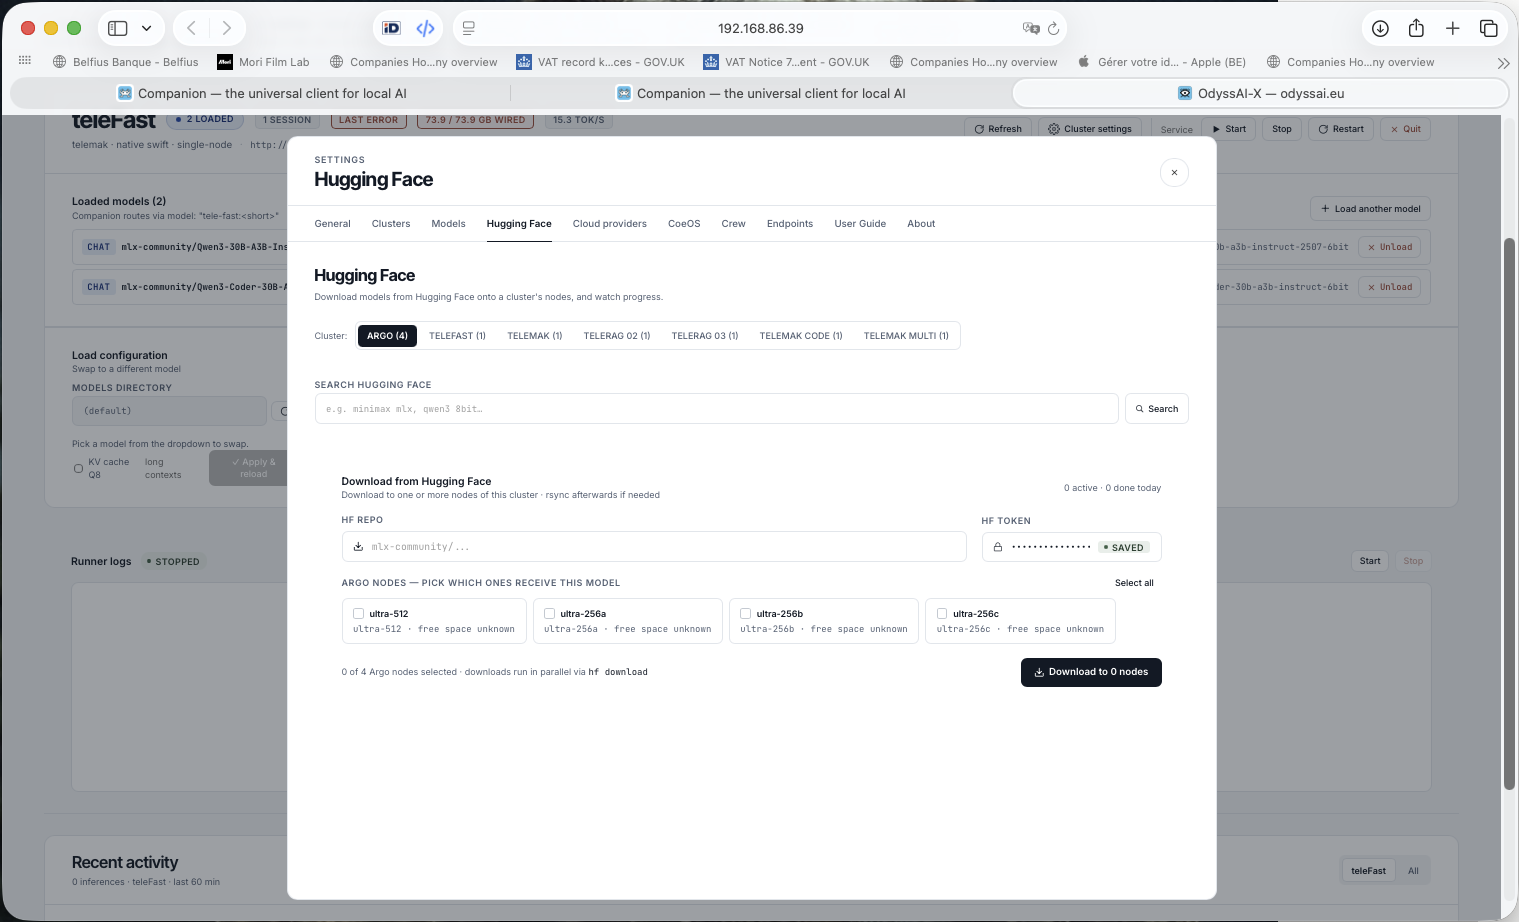
Task: Show the tab overview icon
Action: coord(1488,28)
